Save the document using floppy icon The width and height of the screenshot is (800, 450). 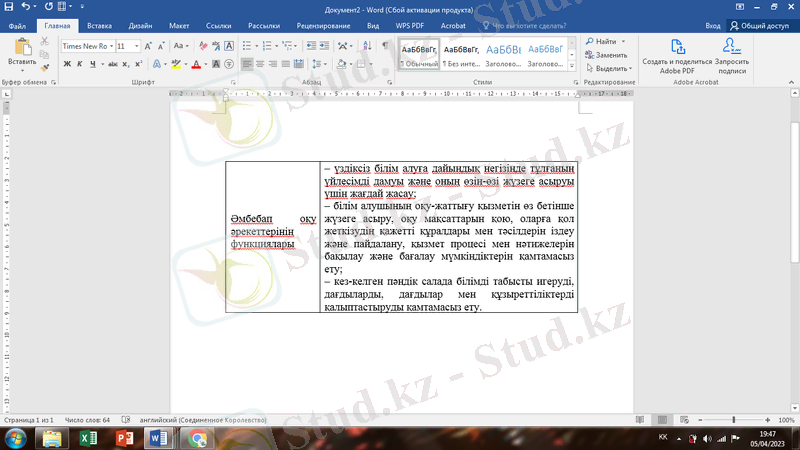[8, 6]
